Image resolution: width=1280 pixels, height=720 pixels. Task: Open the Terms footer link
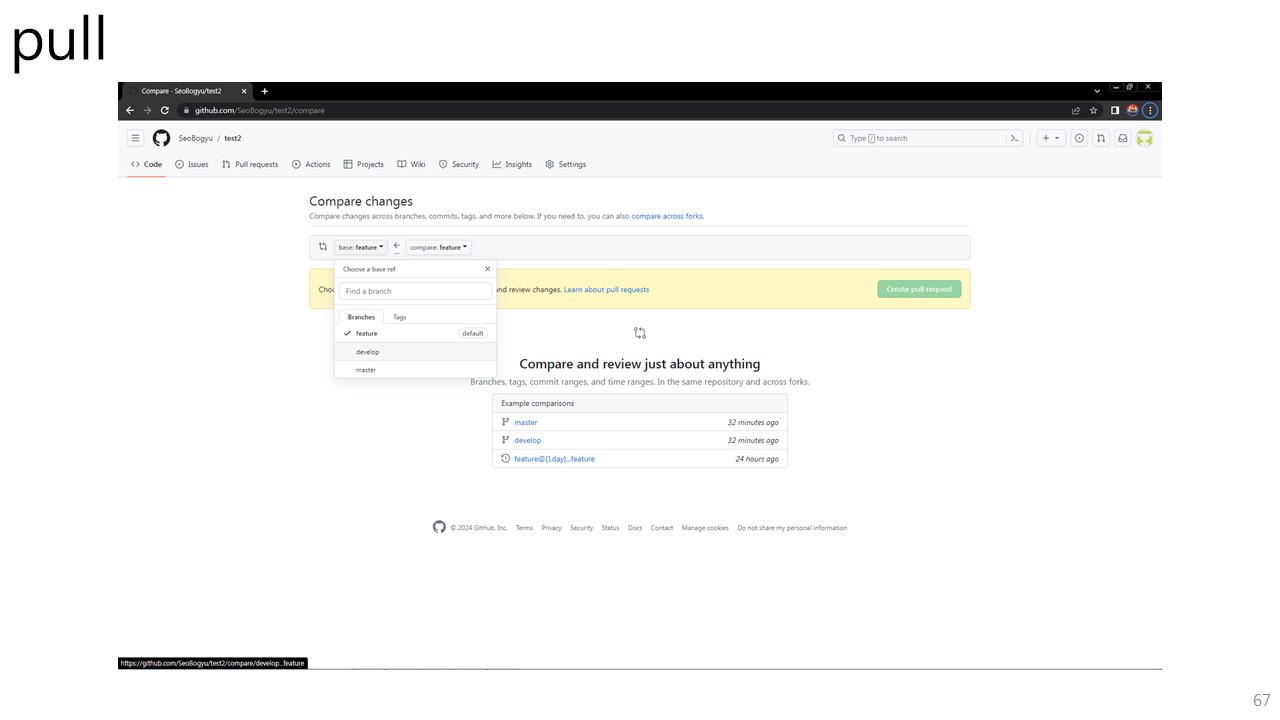(x=524, y=528)
